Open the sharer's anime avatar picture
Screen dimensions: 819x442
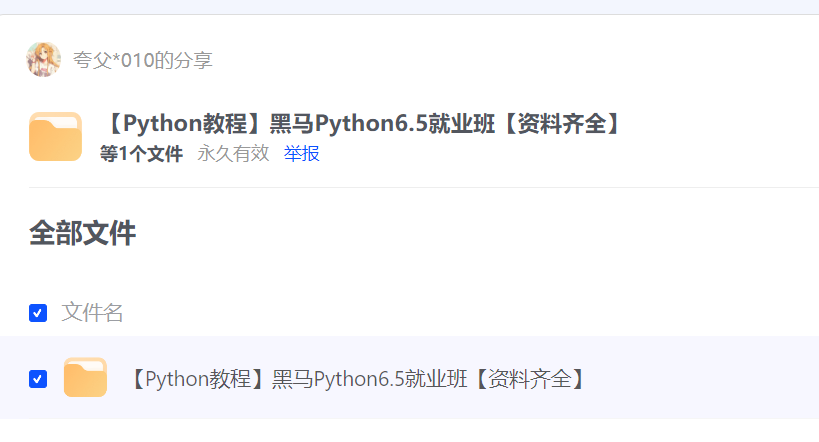pyautogui.click(x=43, y=60)
